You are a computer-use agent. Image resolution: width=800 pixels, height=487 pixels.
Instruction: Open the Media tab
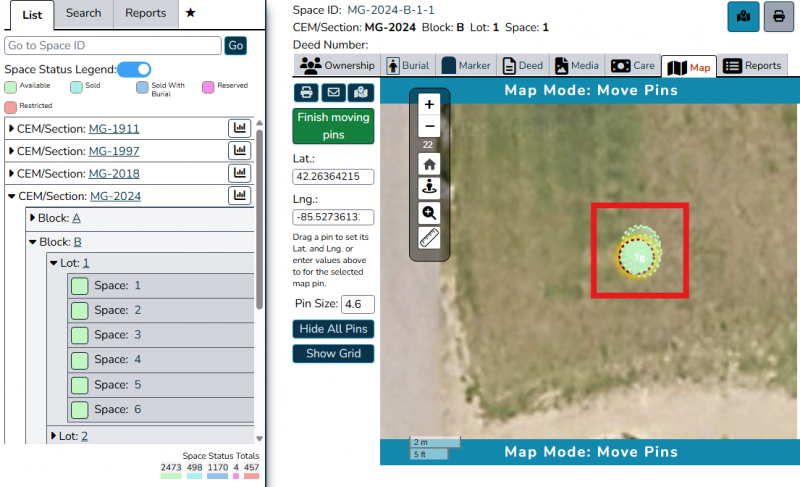(577, 65)
